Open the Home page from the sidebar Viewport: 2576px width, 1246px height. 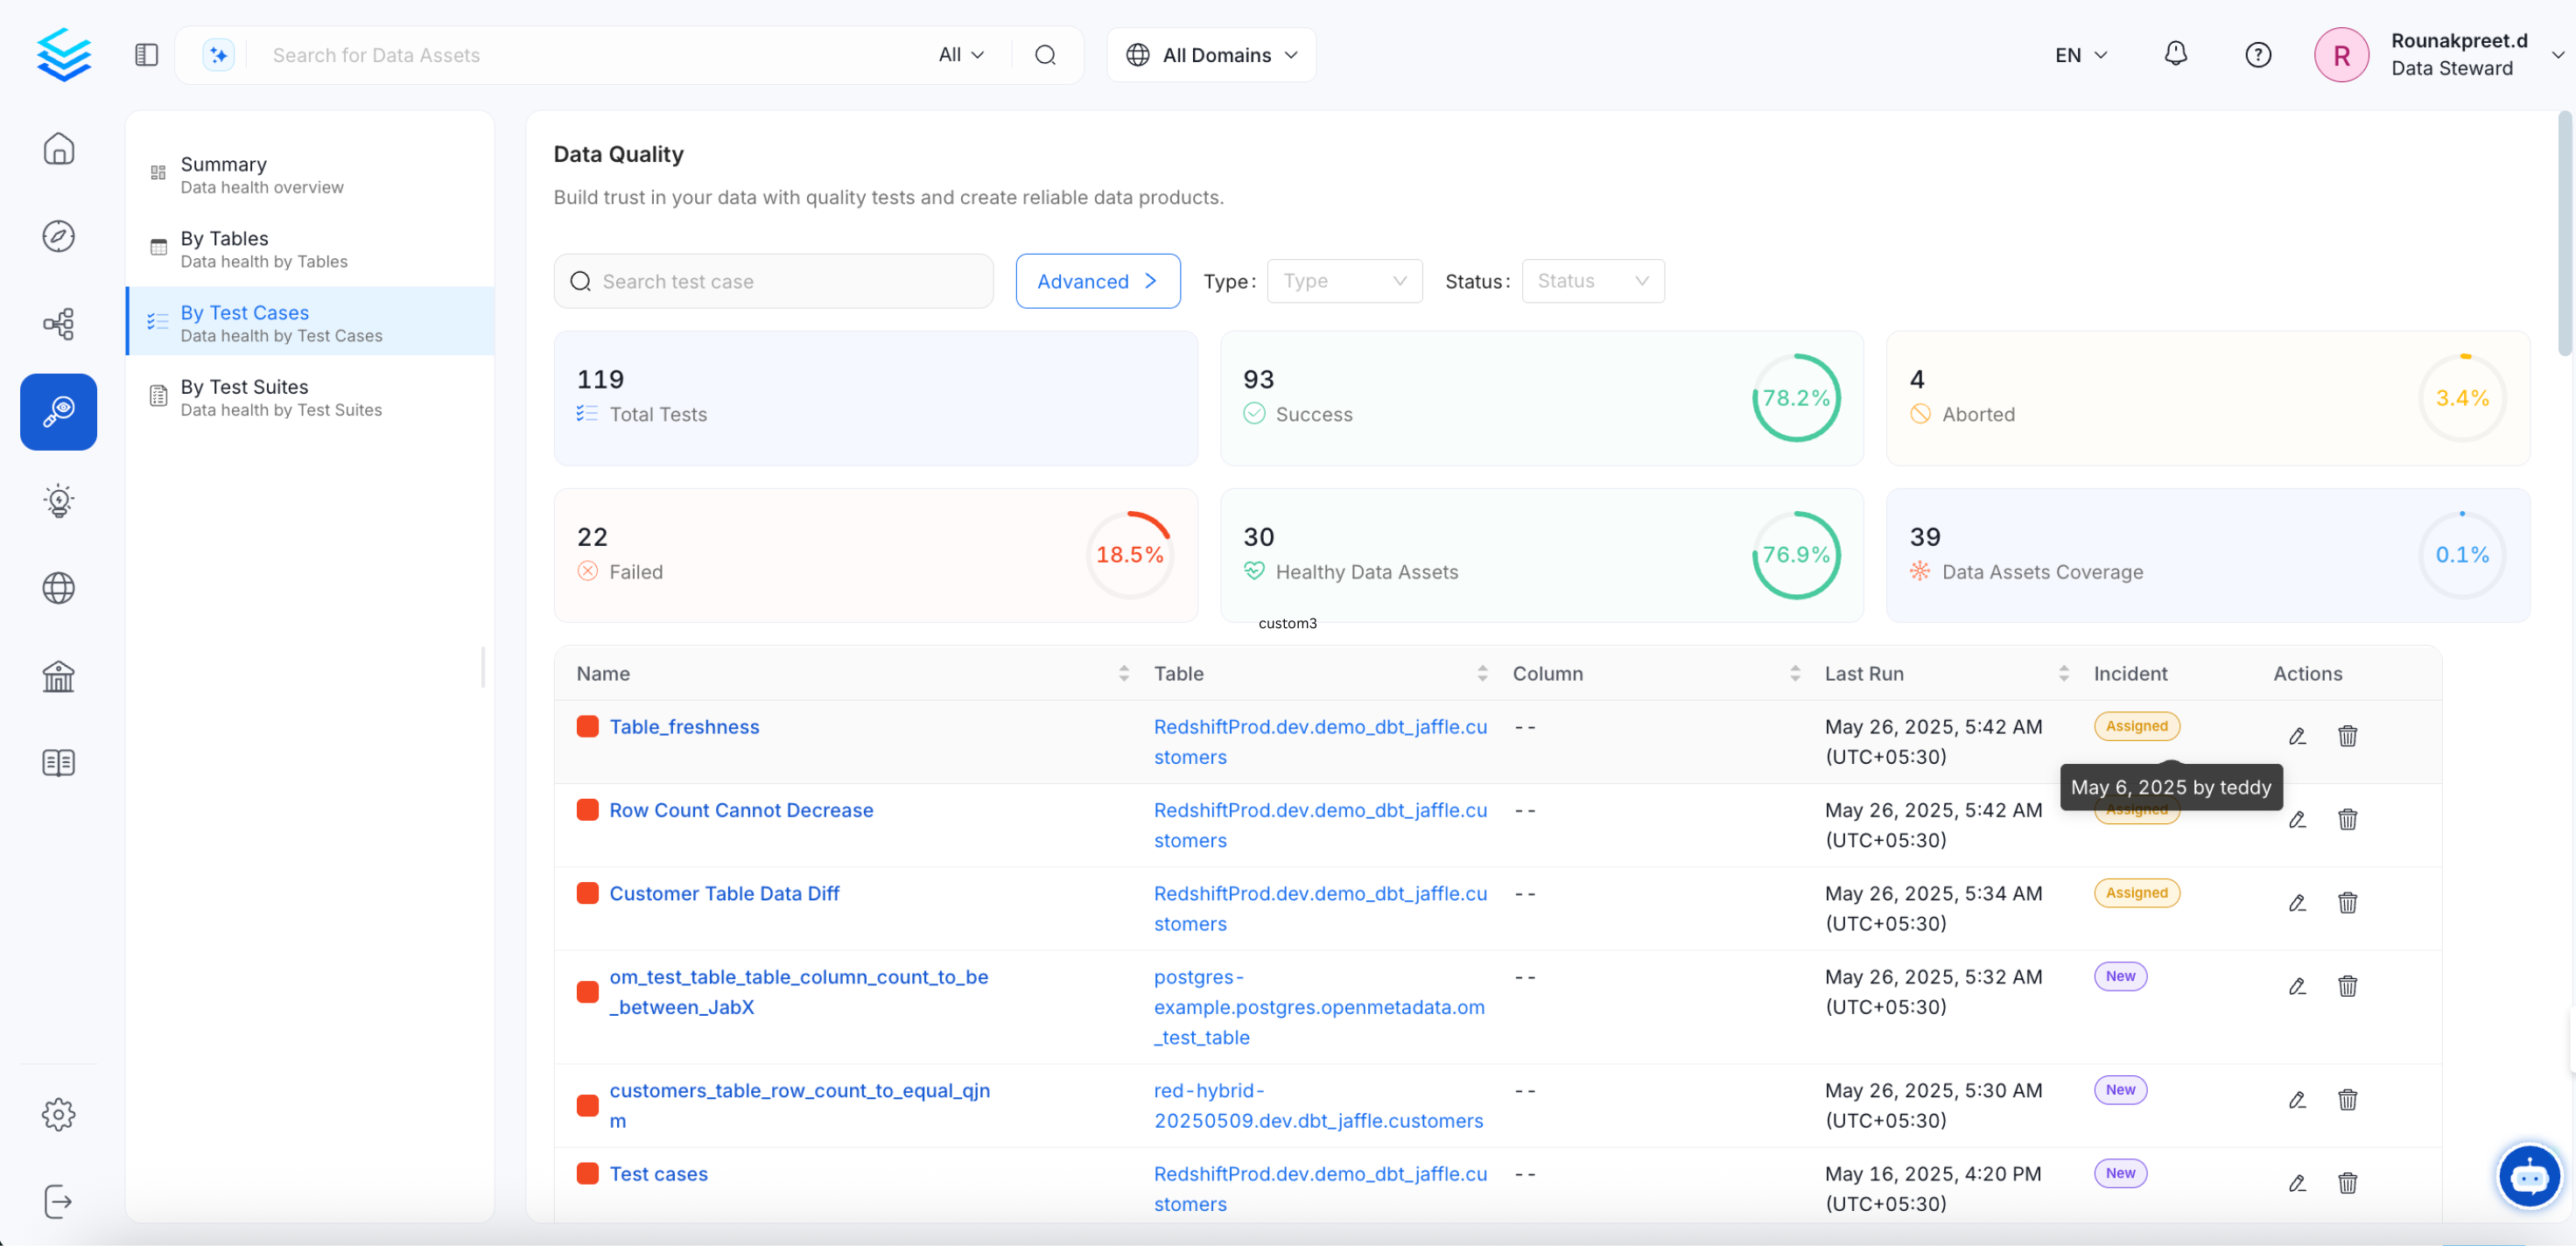[x=59, y=148]
